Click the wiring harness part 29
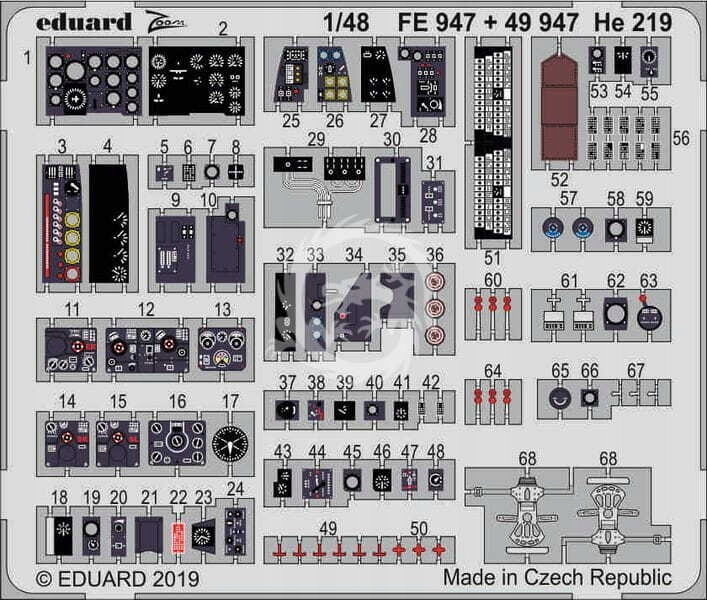Screen dimensions: 707x600 [x=319, y=186]
